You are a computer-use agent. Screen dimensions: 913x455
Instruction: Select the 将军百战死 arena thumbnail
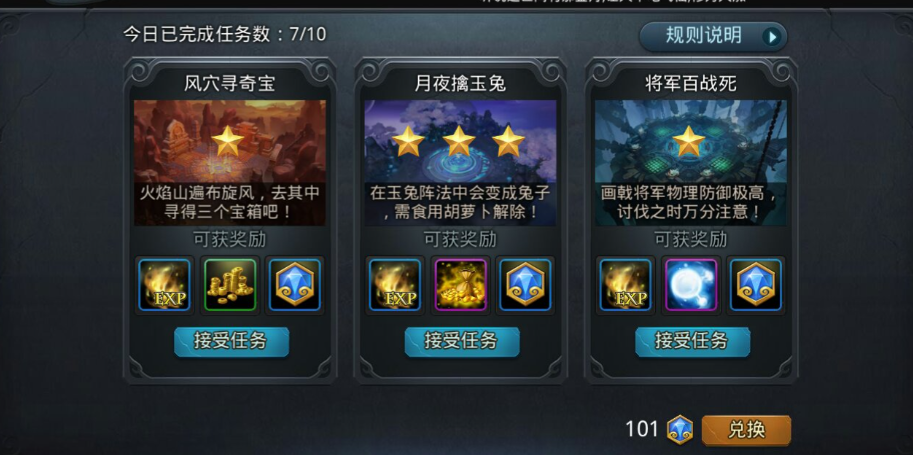tap(691, 163)
